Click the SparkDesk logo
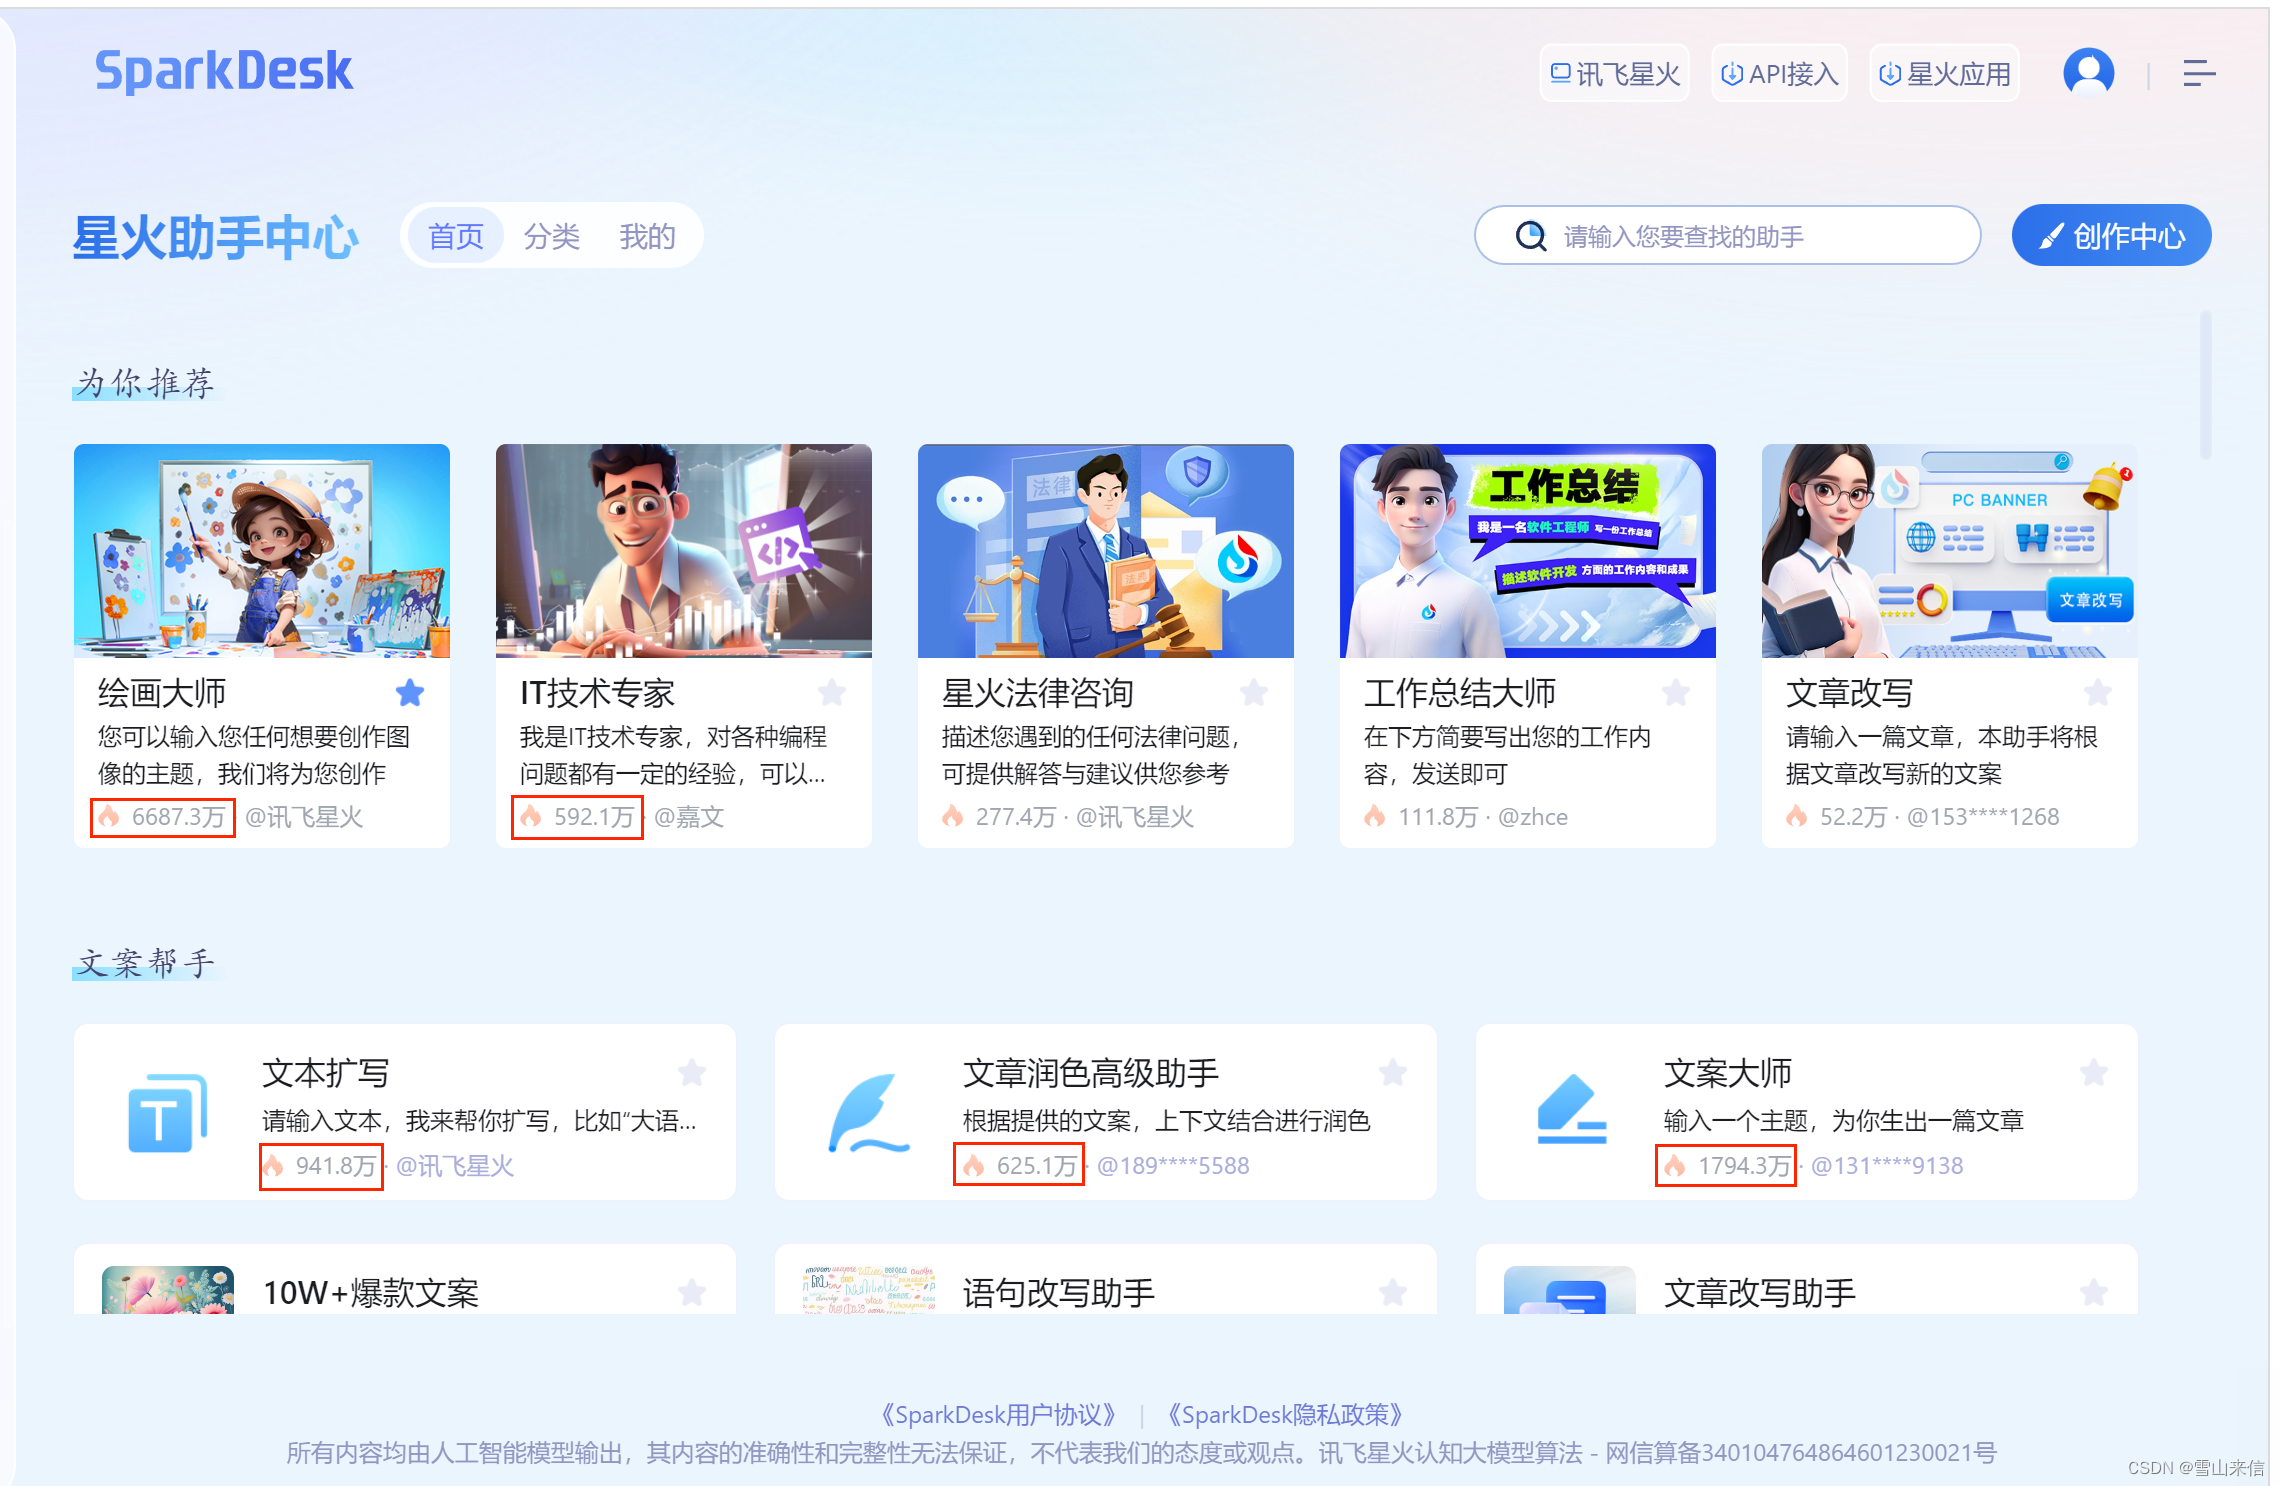The height and width of the screenshot is (1486, 2280). coord(223,72)
